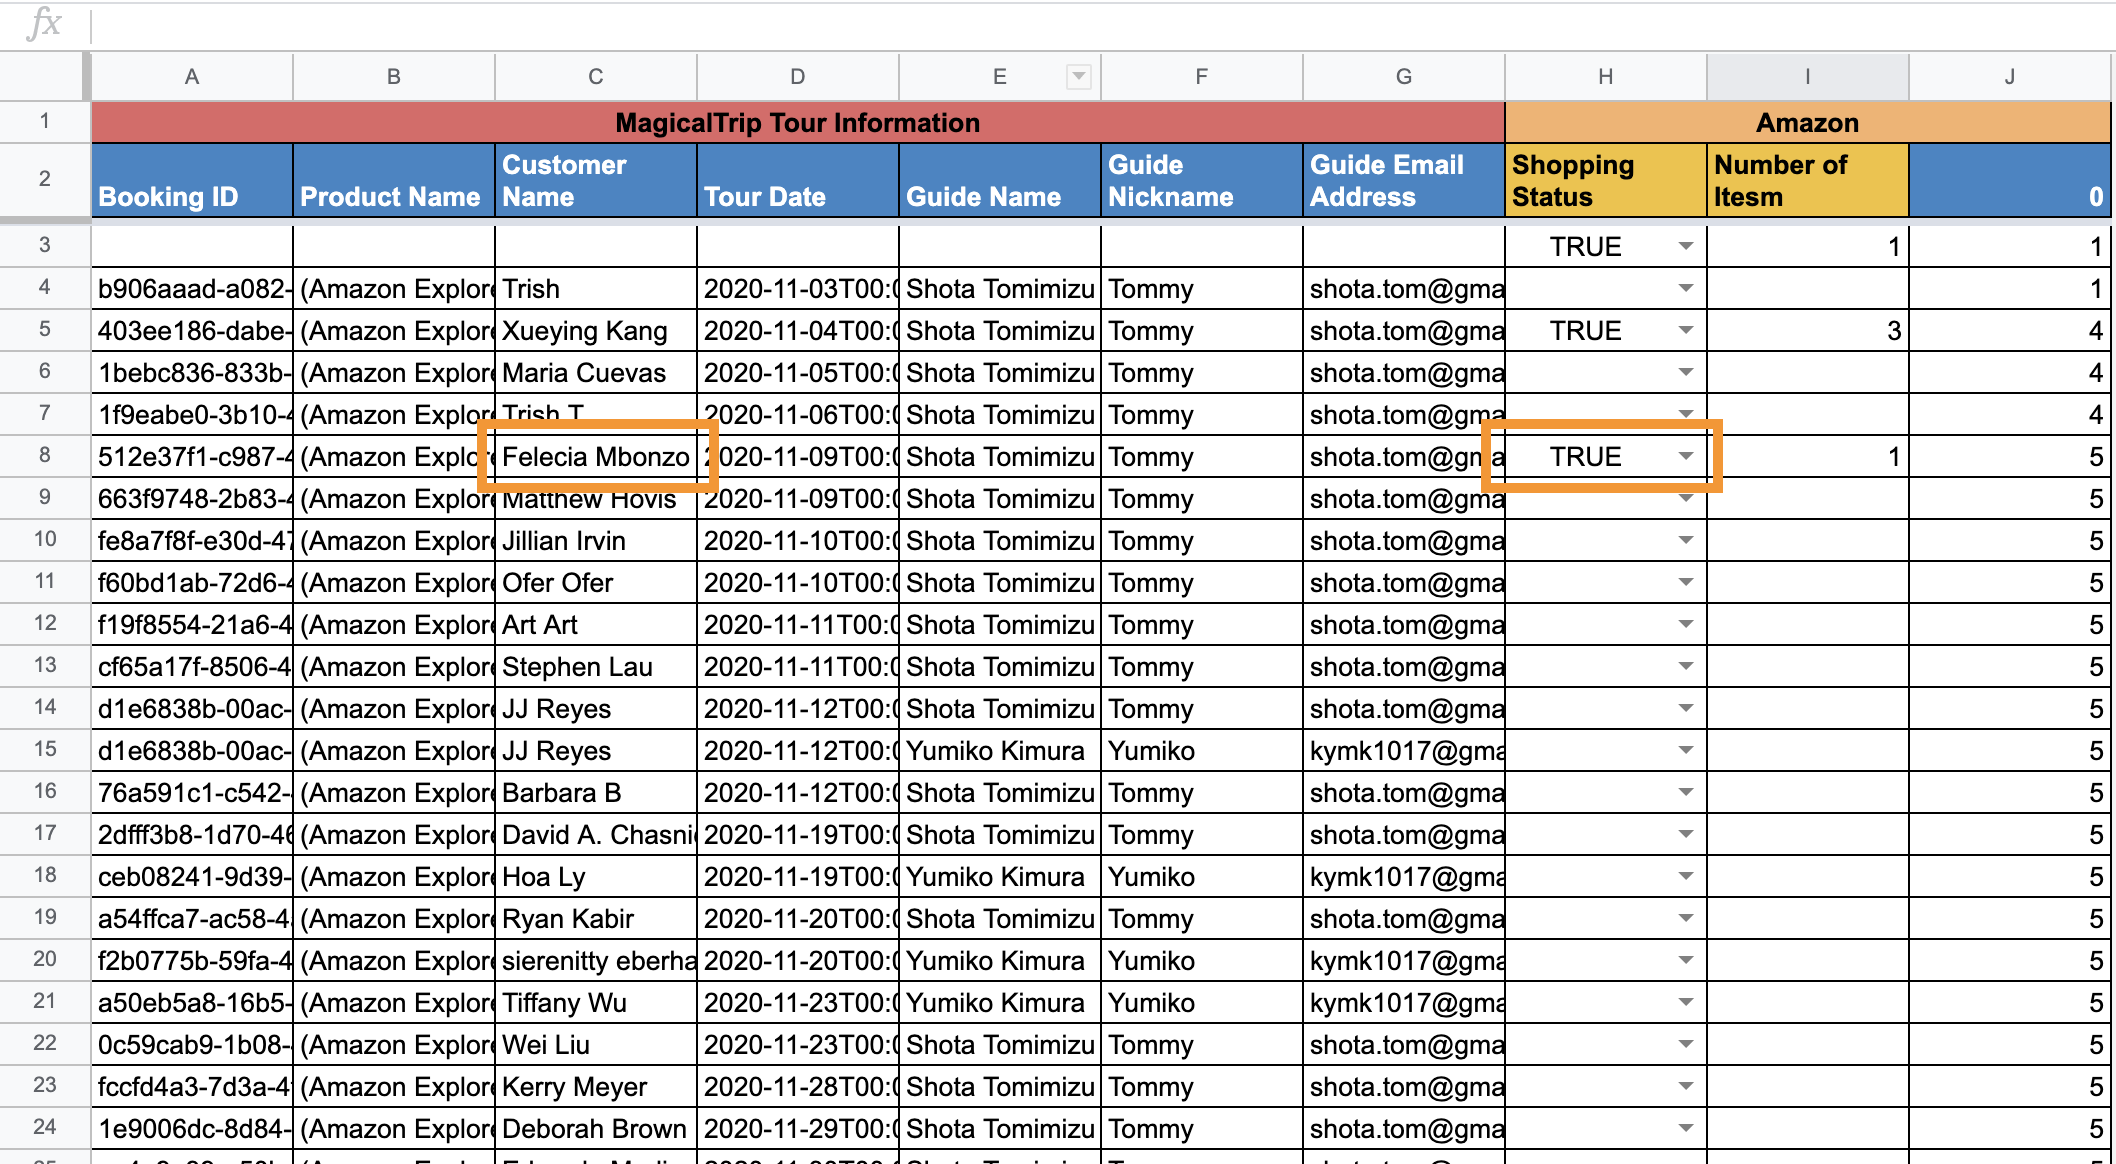Open Shopping Status dropdown for Felecia Mbonzo row
Viewport: 2116px width, 1164px height.
click(x=1686, y=456)
